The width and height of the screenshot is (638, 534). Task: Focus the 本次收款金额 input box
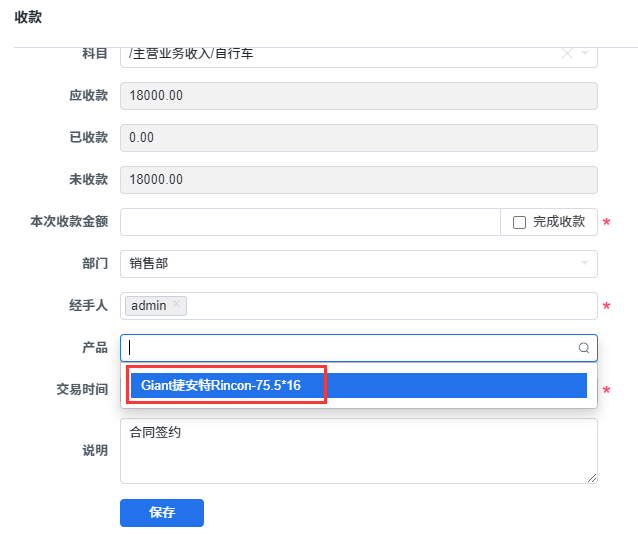tap(310, 222)
